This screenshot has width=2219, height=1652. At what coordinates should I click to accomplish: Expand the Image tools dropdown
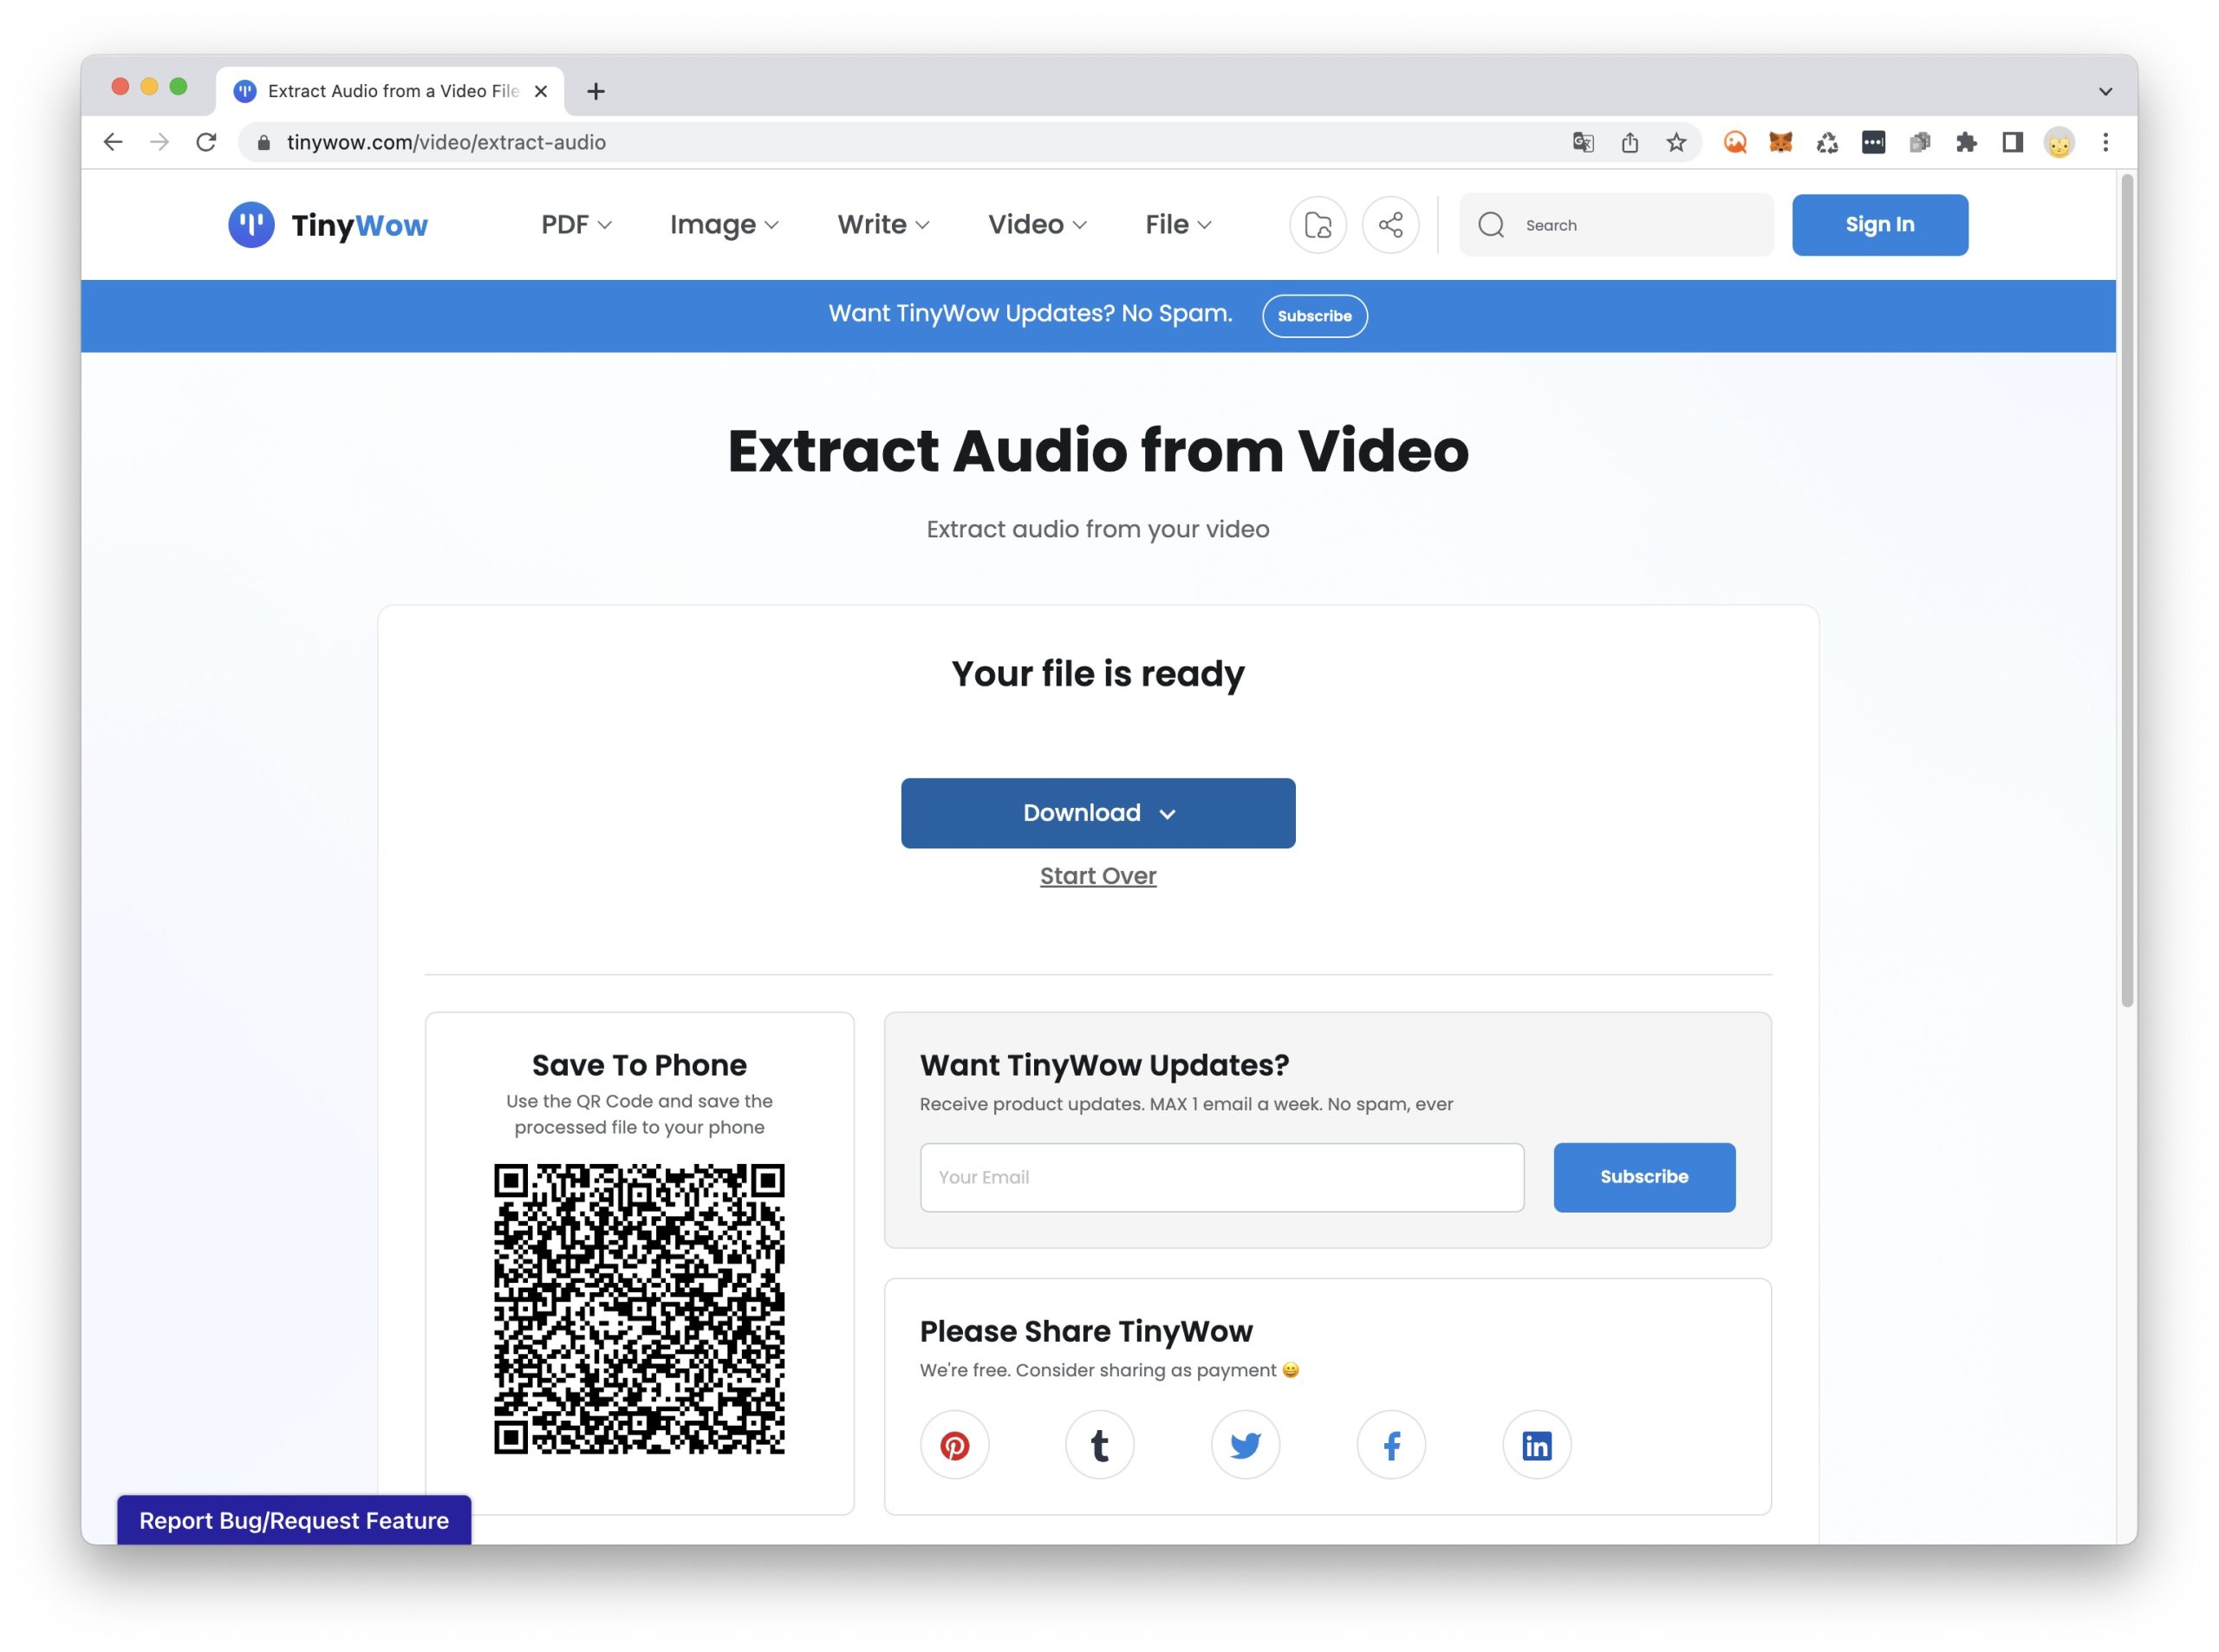pyautogui.click(x=724, y=225)
